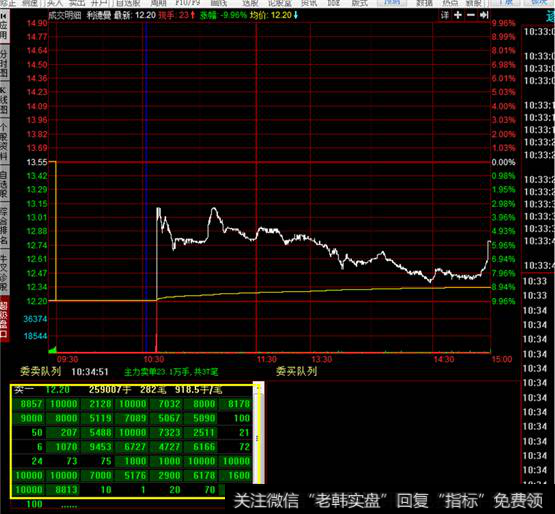Viewport: 555px width, 514px height.
Task: Click the 委卖队列 sell queue label
Action: 40,371
